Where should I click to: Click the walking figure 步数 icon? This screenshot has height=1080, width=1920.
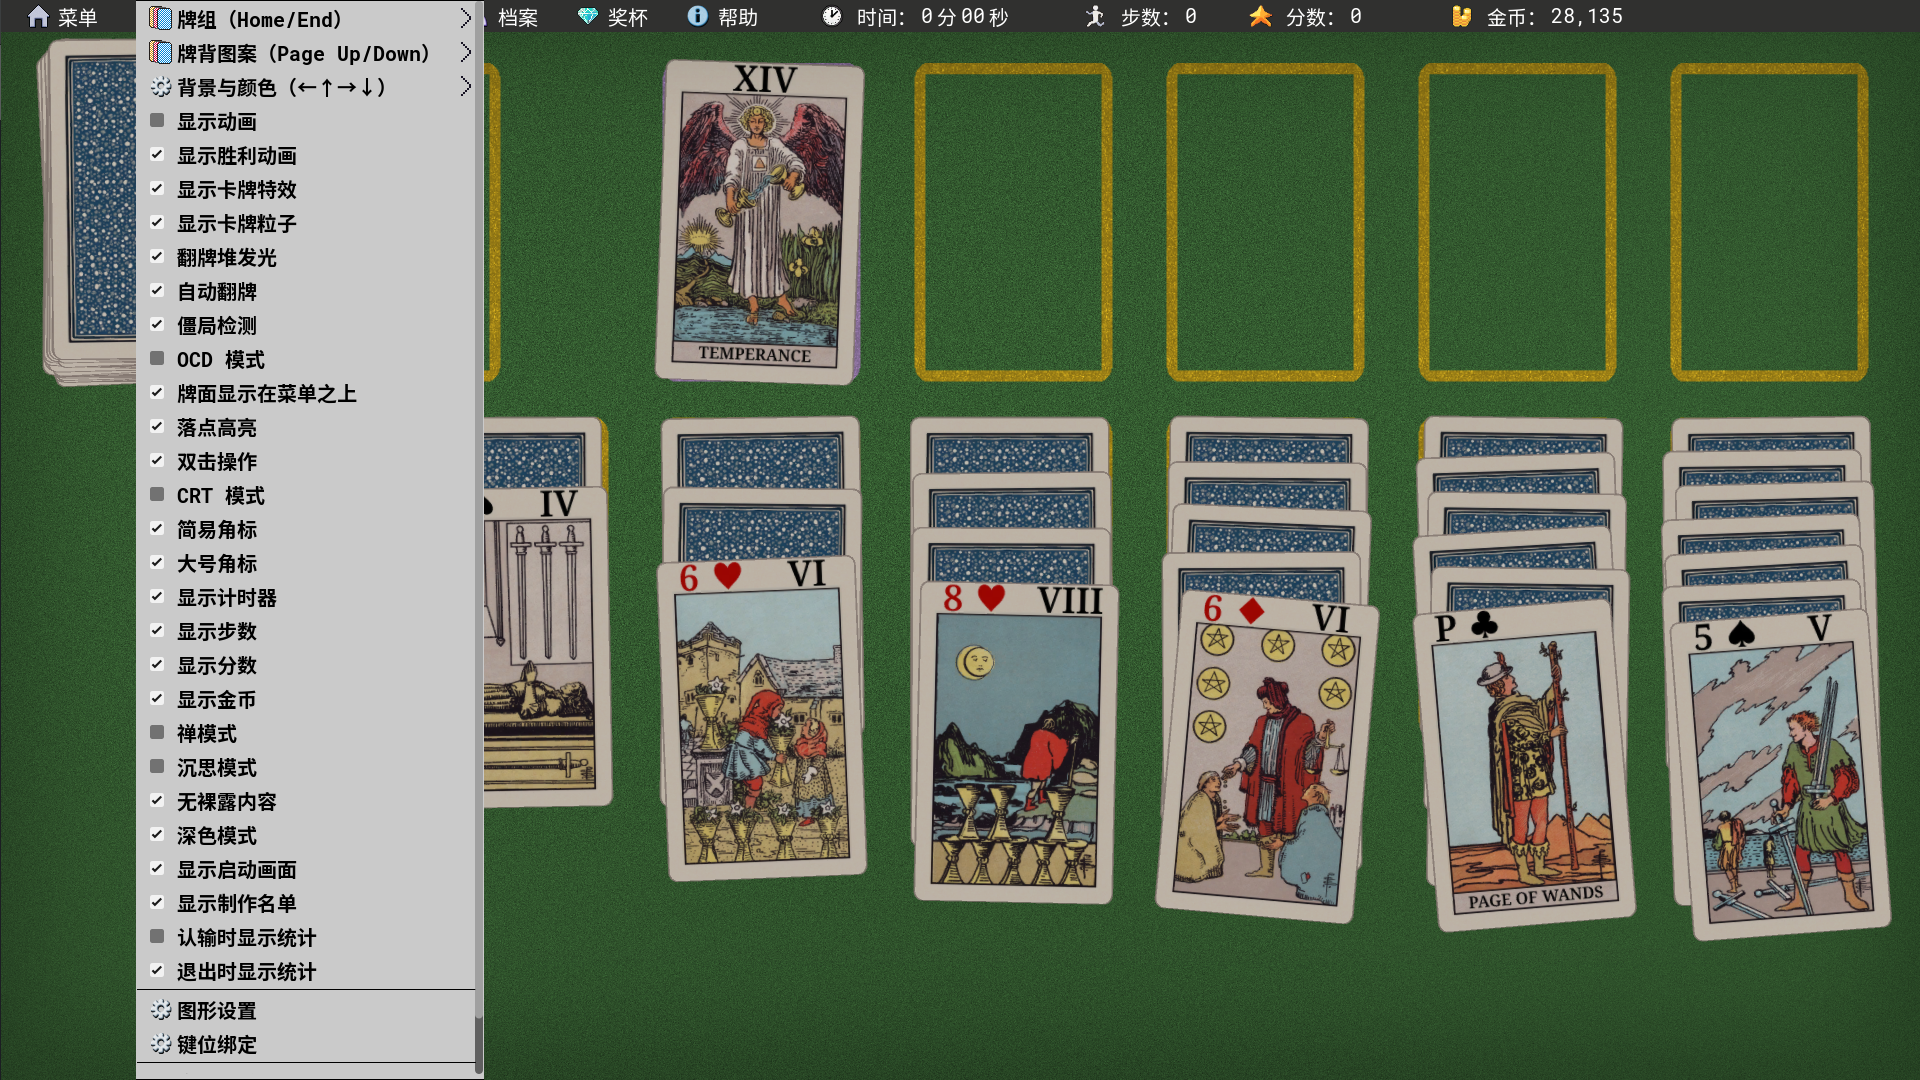(x=1096, y=17)
